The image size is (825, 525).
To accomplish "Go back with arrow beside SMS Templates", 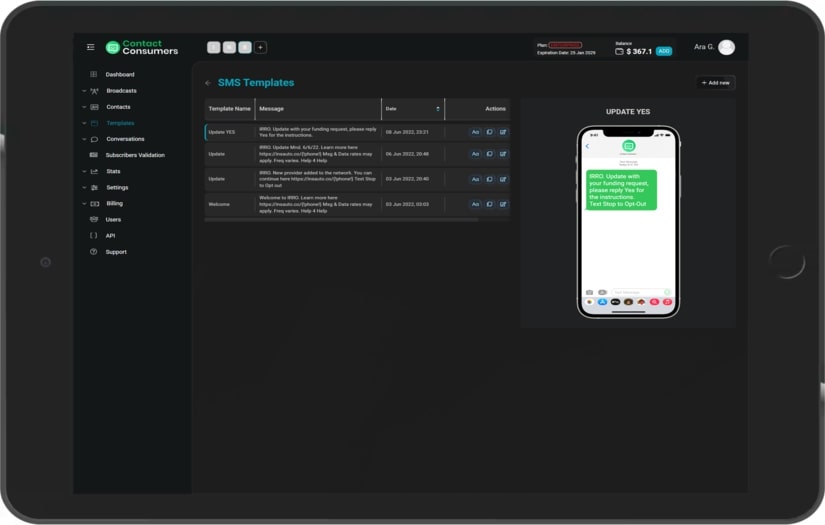I will pyautogui.click(x=208, y=83).
